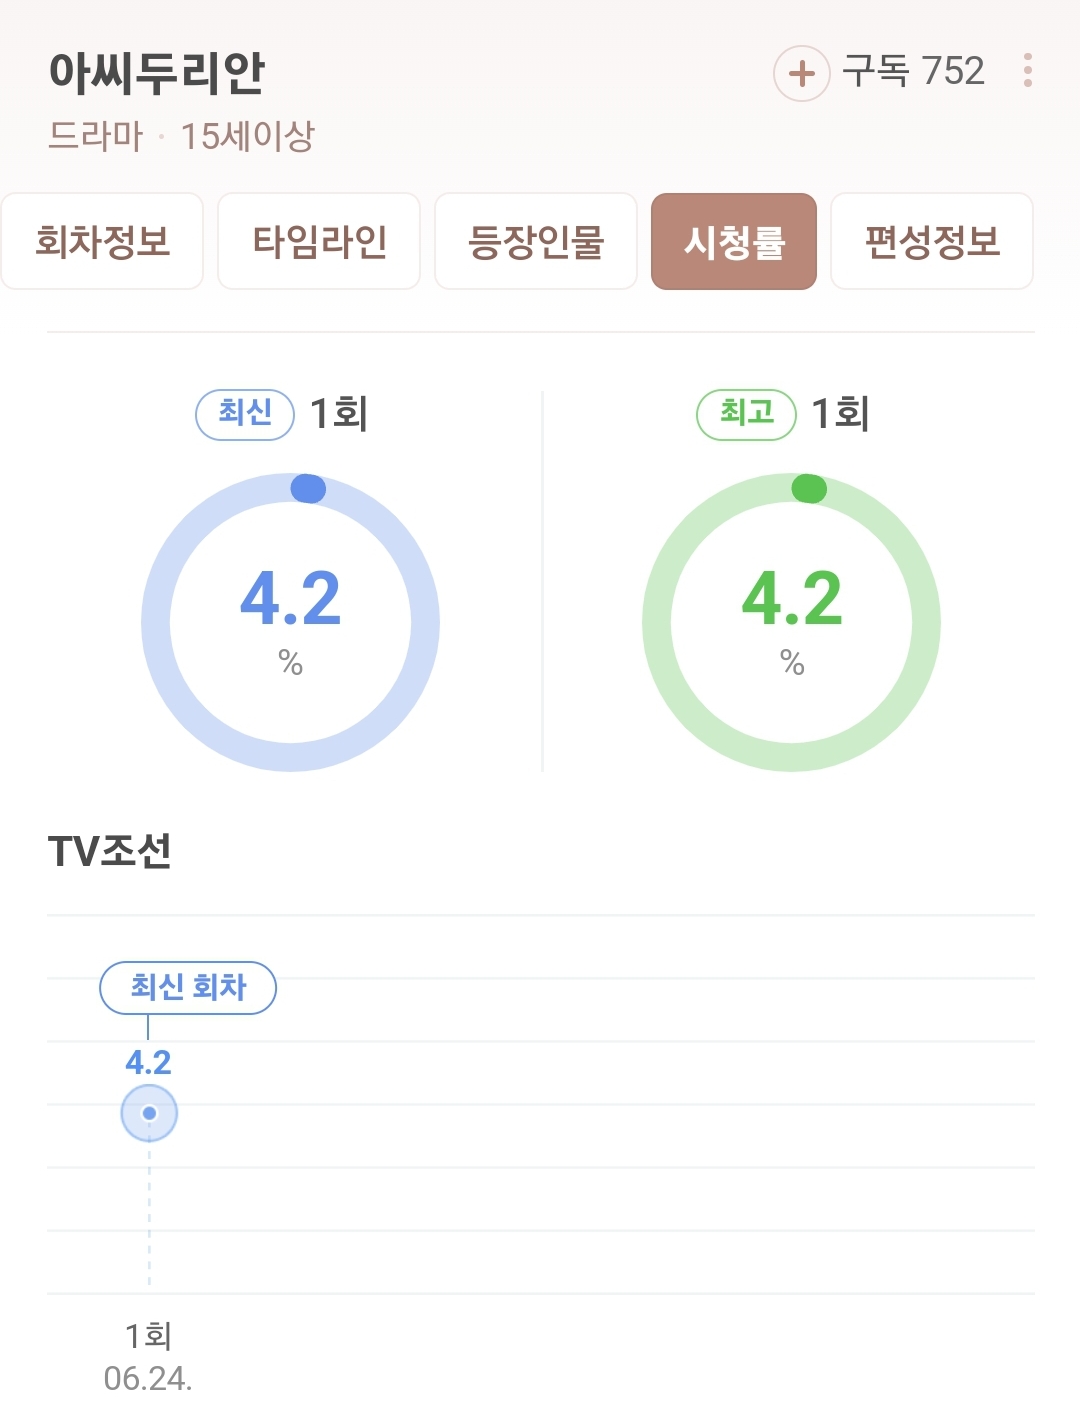1080x1426 pixels.
Task: Tap the blue 4.2 latest rating value
Action: point(290,599)
